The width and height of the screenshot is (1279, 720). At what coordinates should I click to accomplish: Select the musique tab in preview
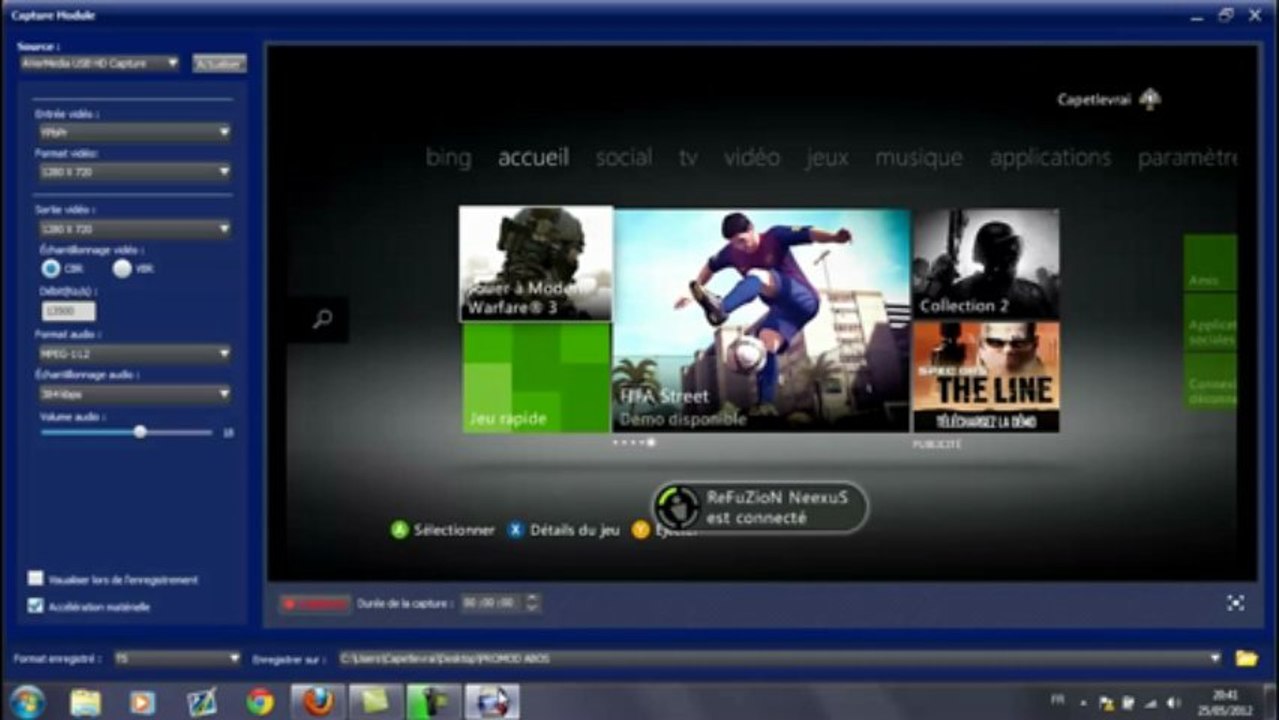click(x=919, y=157)
